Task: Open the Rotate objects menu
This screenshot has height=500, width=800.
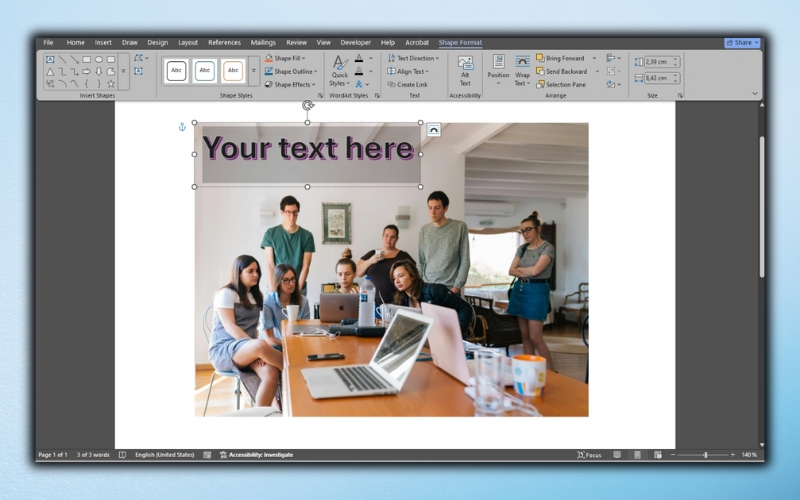Action: coord(613,84)
